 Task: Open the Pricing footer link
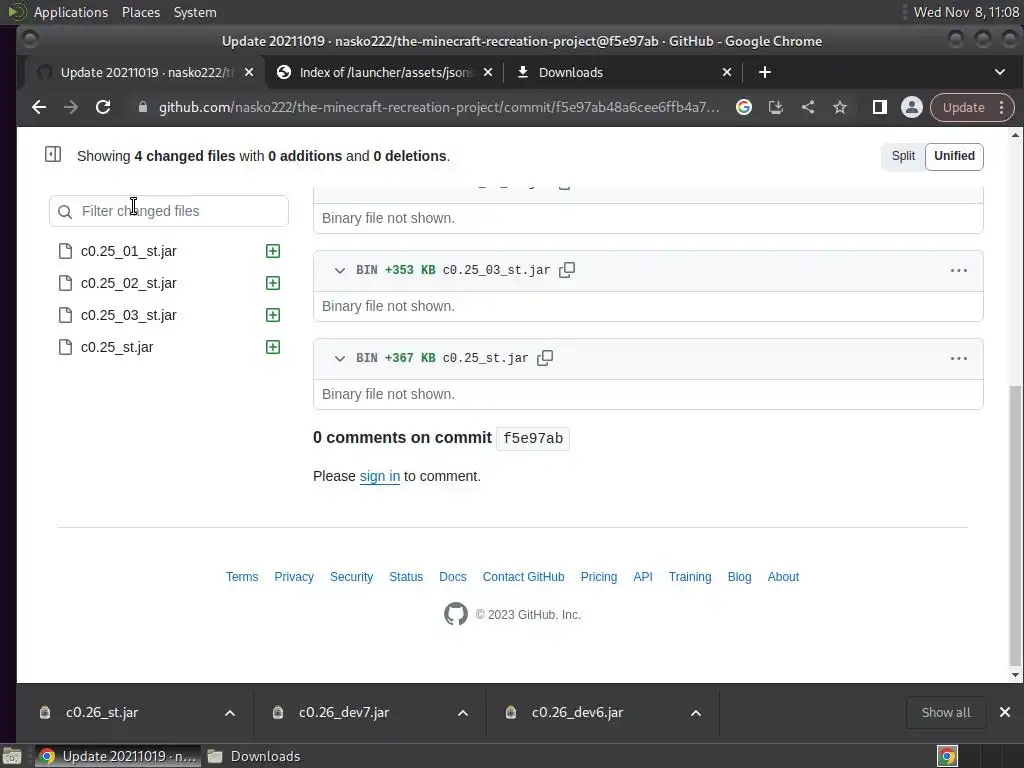(599, 577)
